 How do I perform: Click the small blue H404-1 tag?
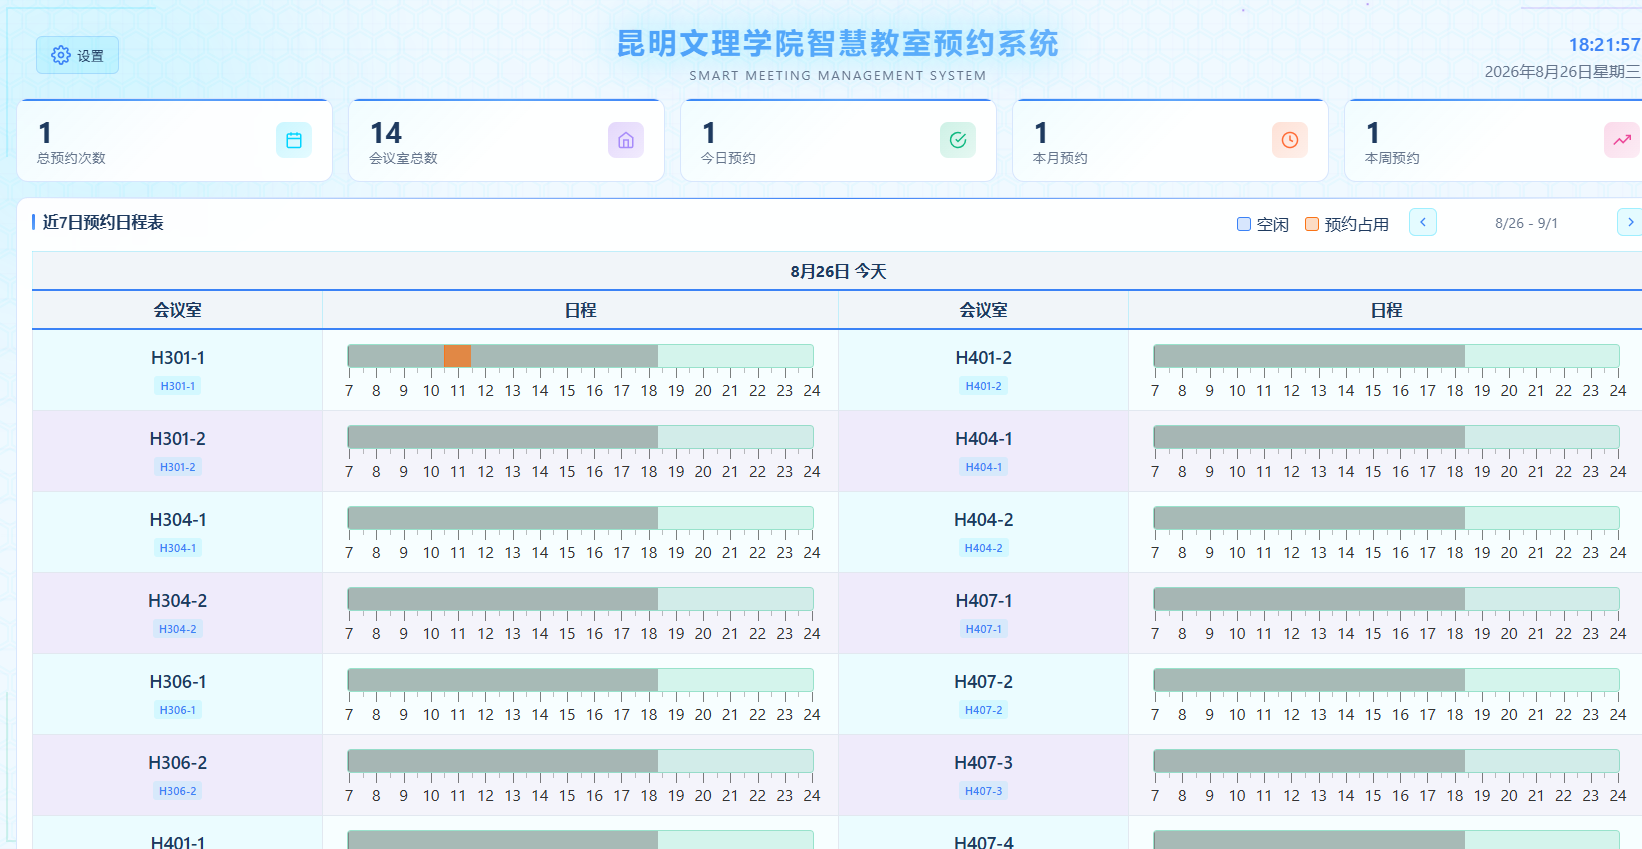click(984, 467)
